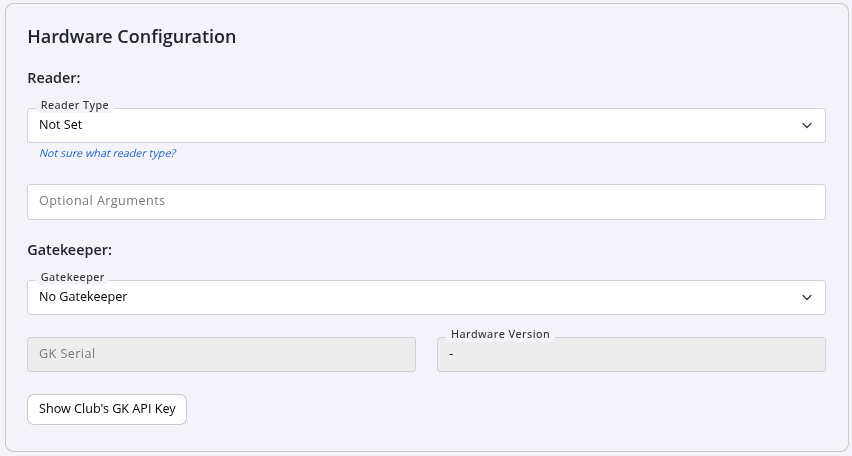Click the 'GK Serial' placeholder text
The width and height of the screenshot is (852, 456).
67,354
